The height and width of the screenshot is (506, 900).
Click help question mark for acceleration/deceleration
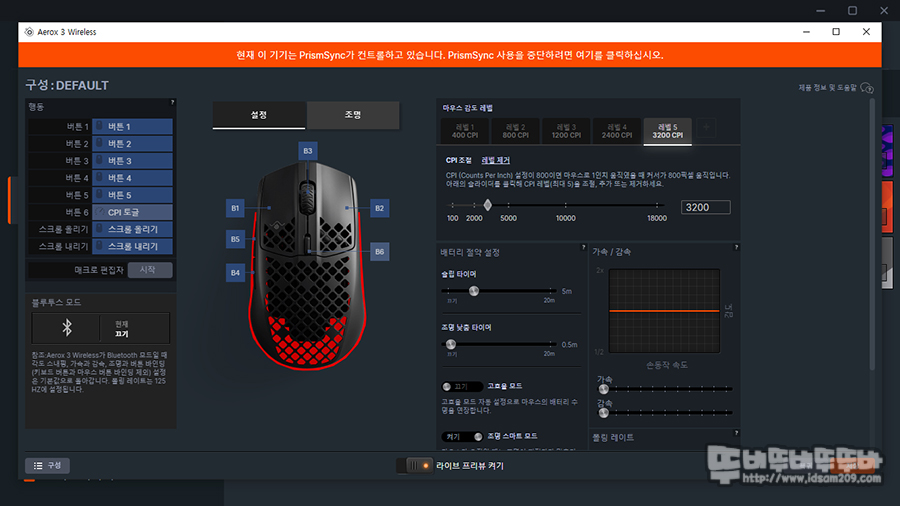[736, 247]
